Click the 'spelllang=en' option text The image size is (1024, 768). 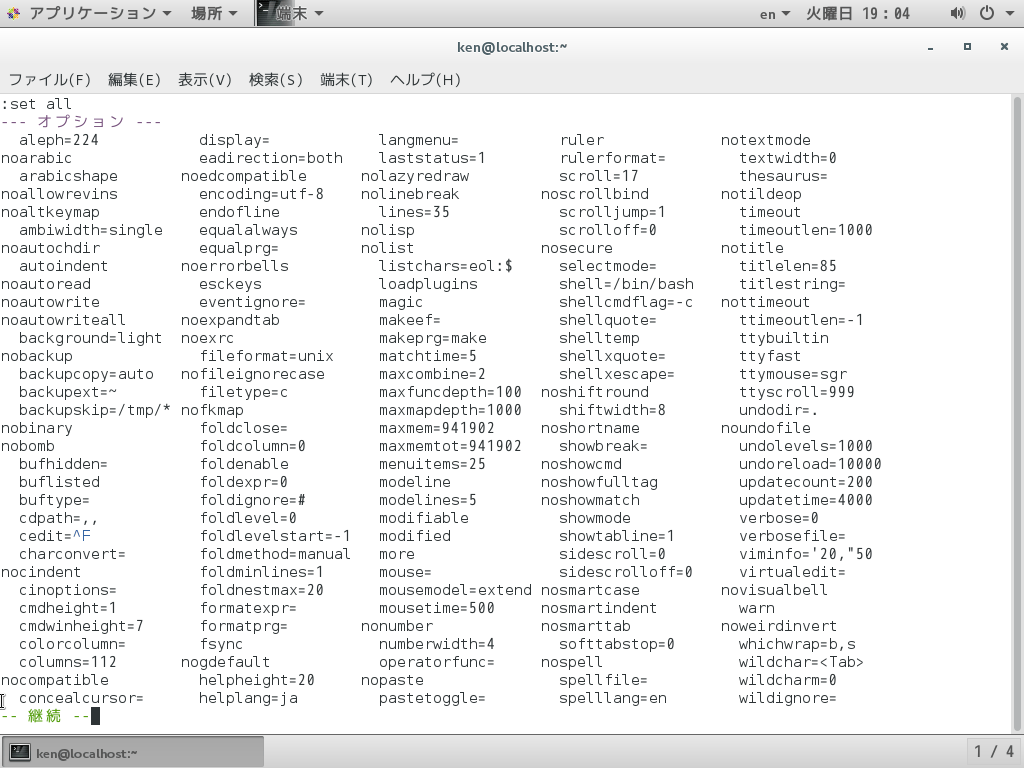click(613, 698)
